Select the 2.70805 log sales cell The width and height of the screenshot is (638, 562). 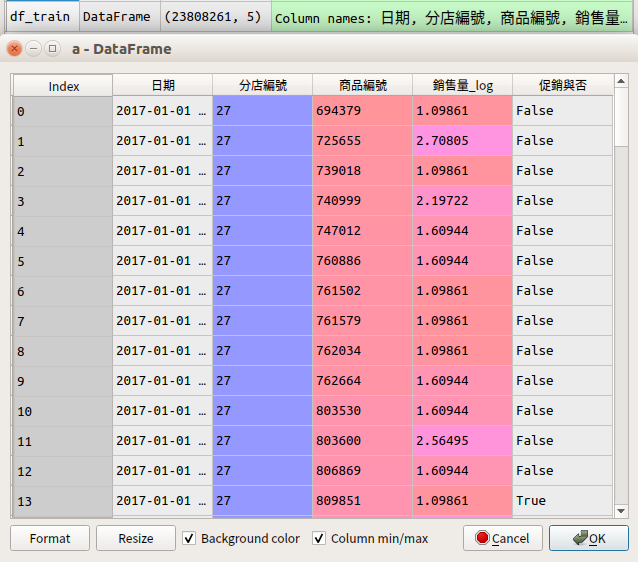tap(463, 141)
